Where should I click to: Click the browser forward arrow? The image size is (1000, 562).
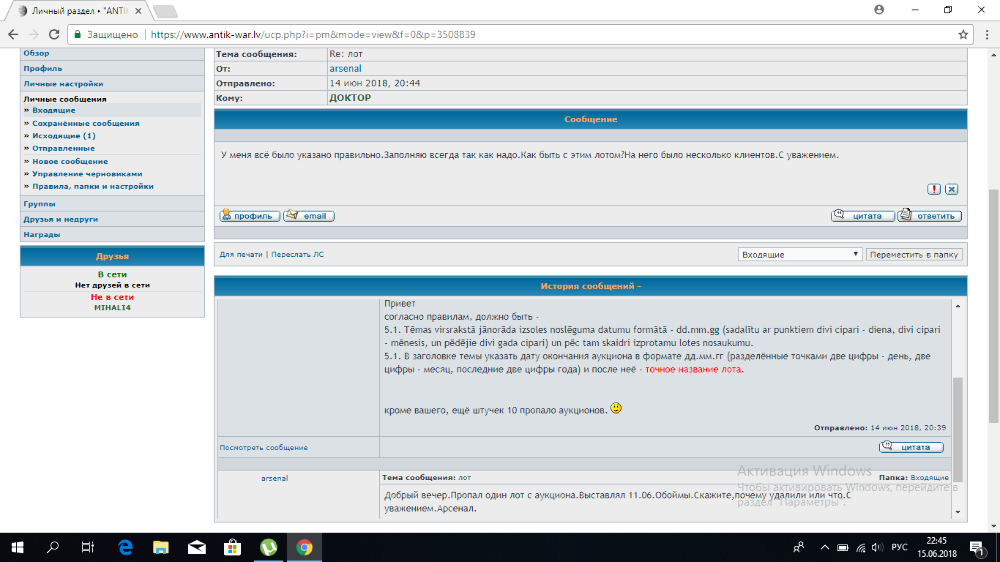click(33, 34)
